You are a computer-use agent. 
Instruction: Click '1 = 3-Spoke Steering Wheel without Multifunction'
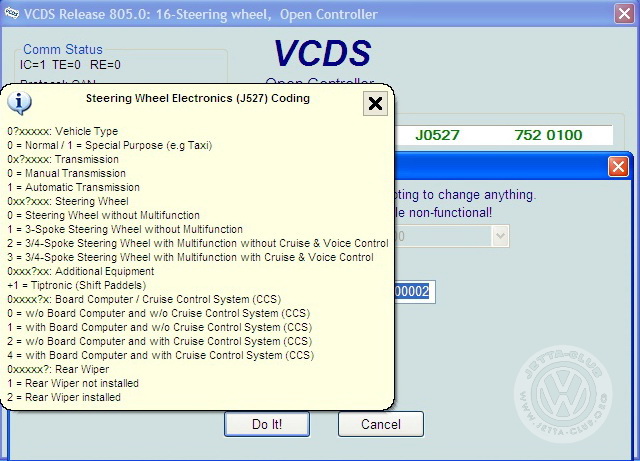(125, 229)
